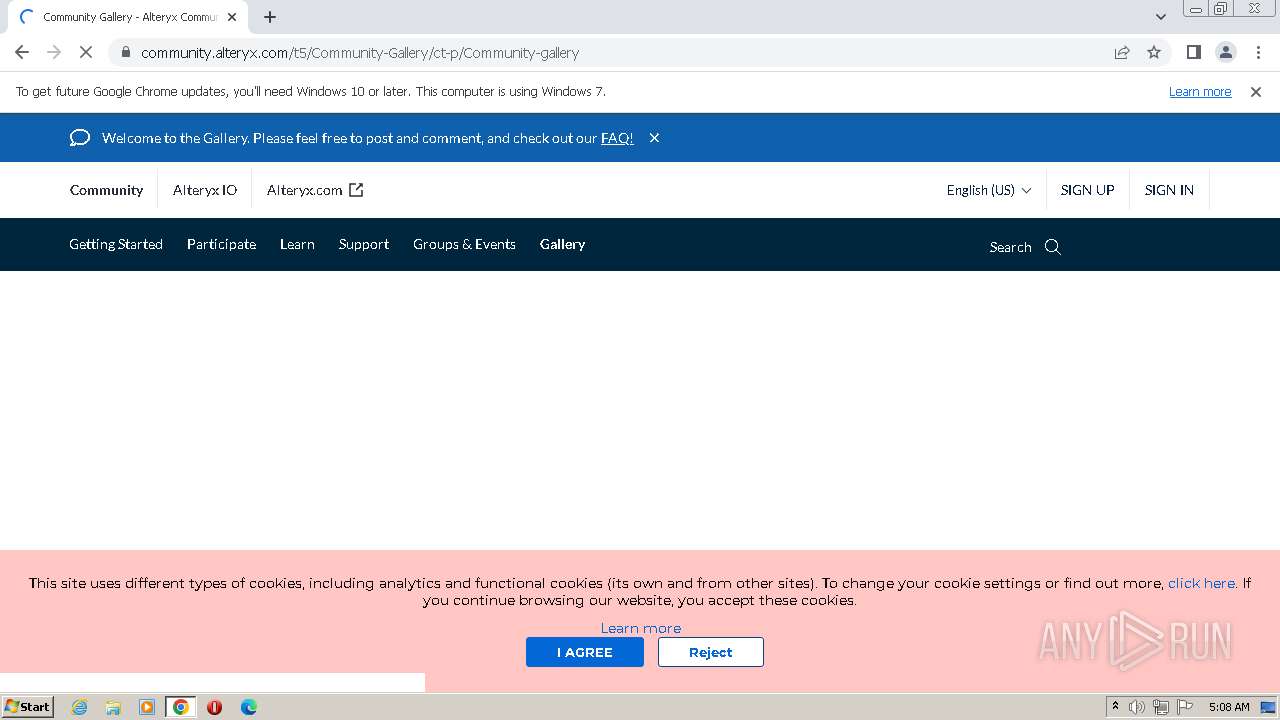Open the Opera taskbar icon

click(214, 707)
